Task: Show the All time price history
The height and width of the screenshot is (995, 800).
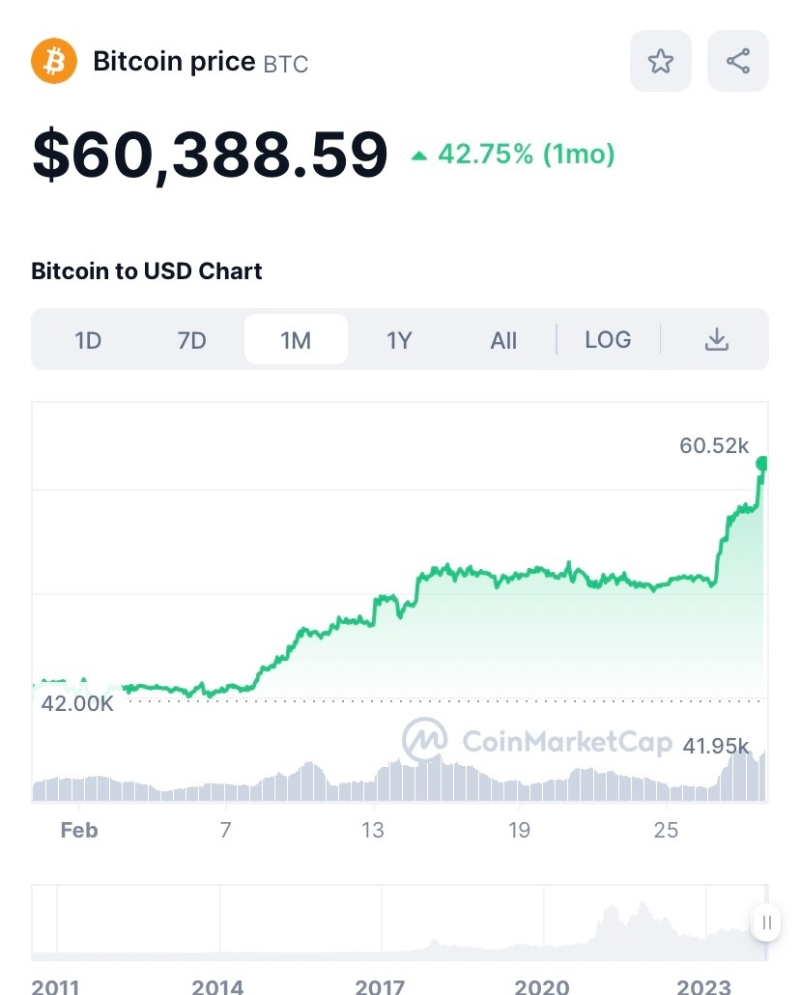Action: [503, 340]
